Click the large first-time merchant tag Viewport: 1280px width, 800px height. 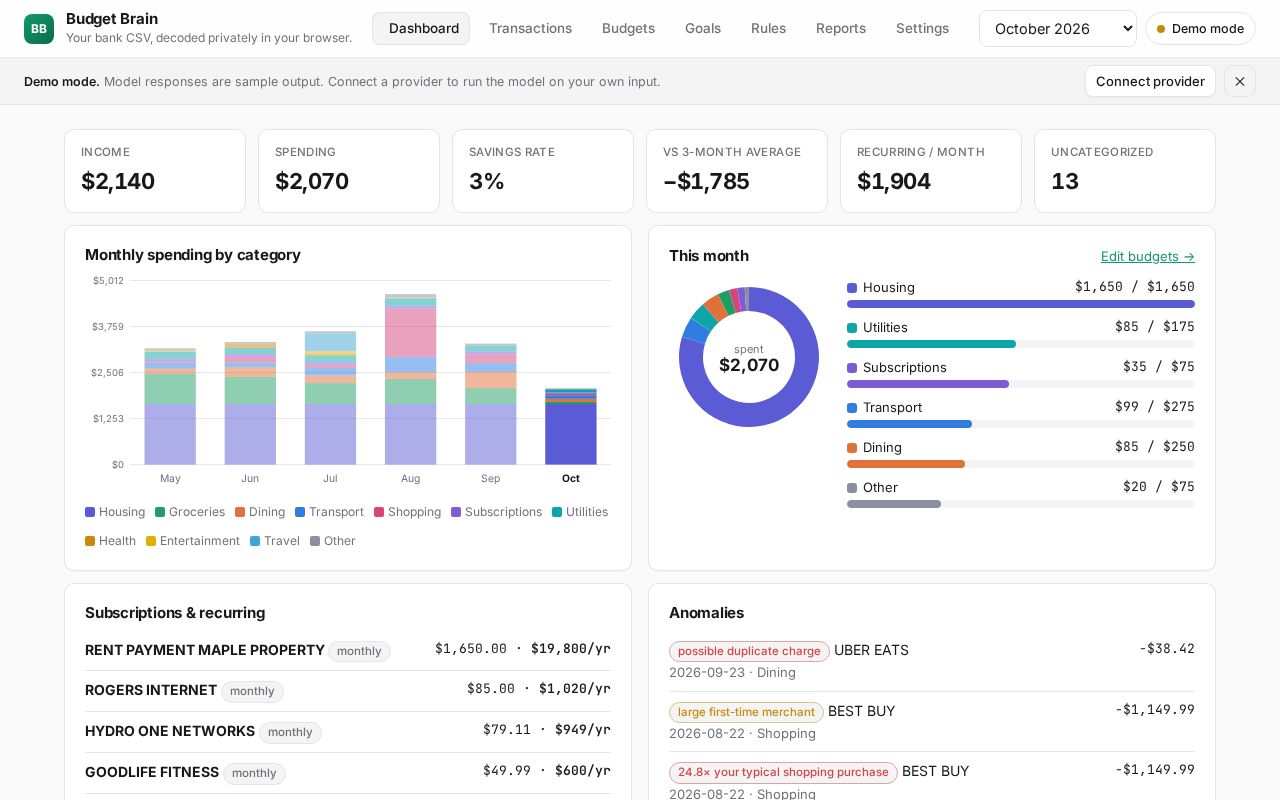coord(746,712)
